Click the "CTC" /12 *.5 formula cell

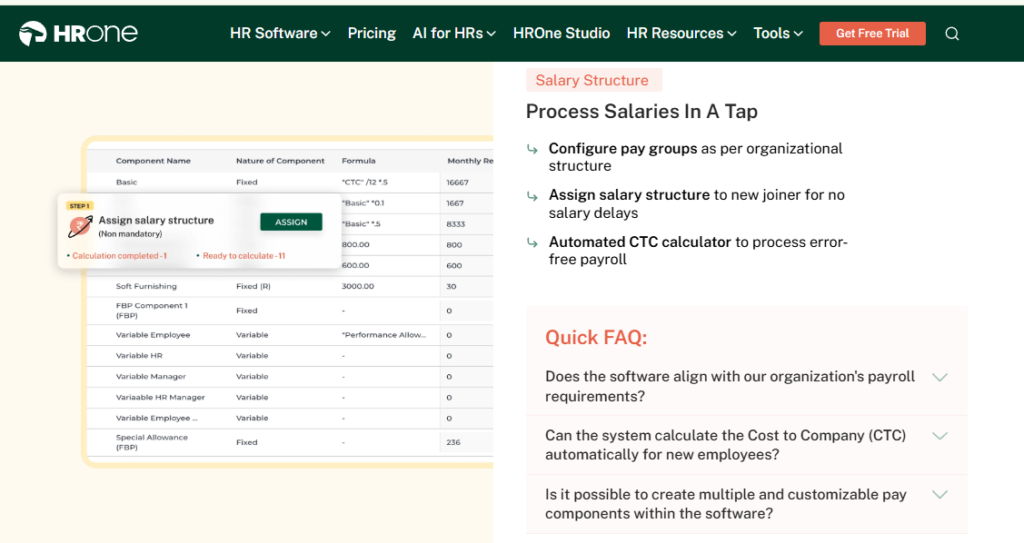[364, 182]
